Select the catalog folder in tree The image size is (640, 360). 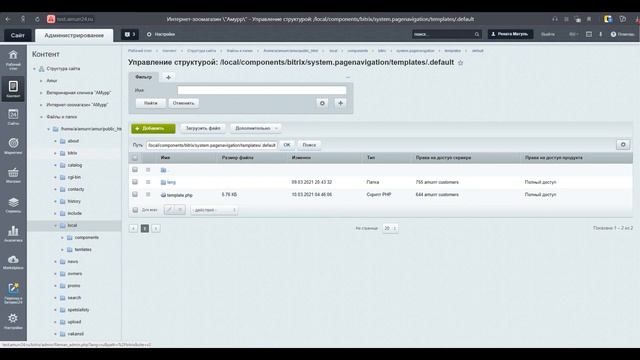[x=75, y=165]
